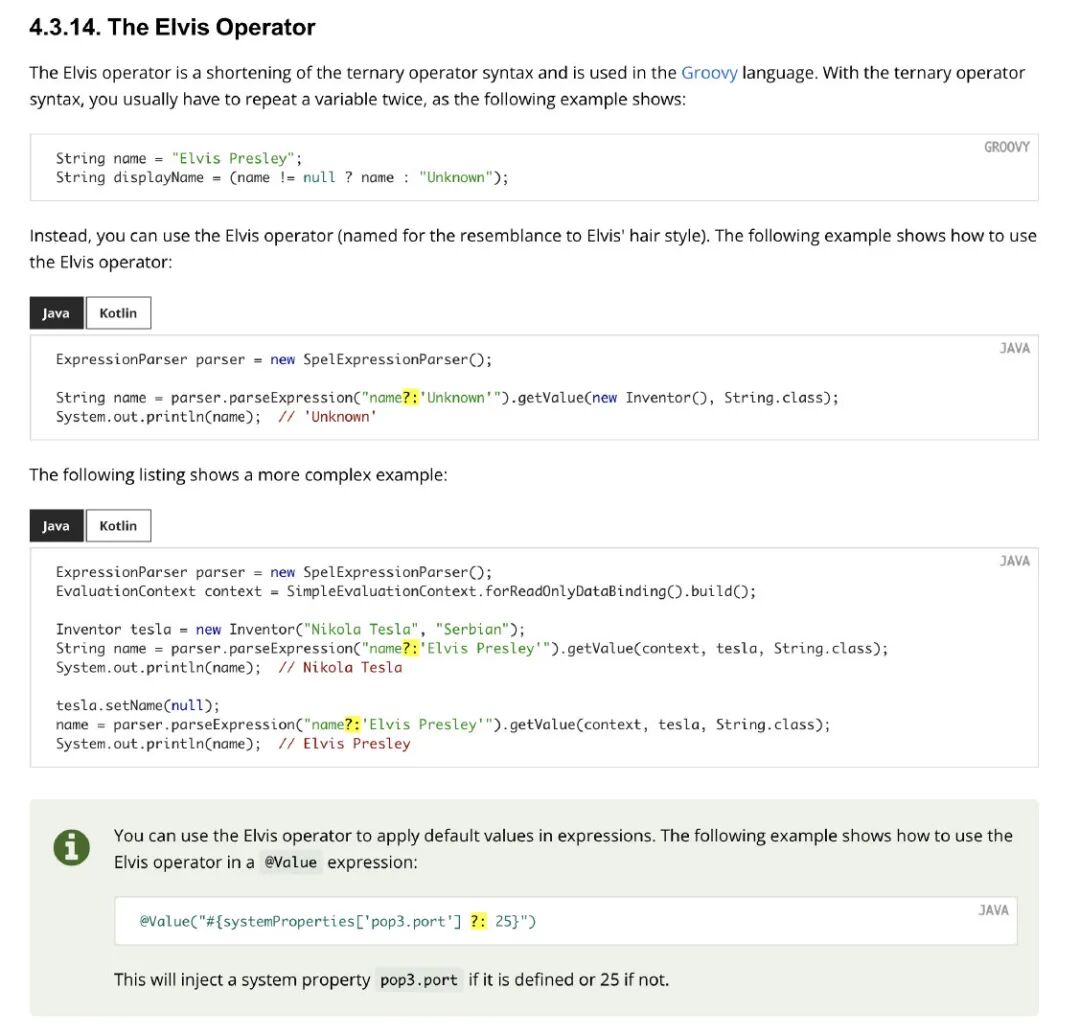This screenshot has height=1035, width=1080.
Task: Click the JAVA label on the EvaluationContext code block
Action: click(x=1014, y=561)
